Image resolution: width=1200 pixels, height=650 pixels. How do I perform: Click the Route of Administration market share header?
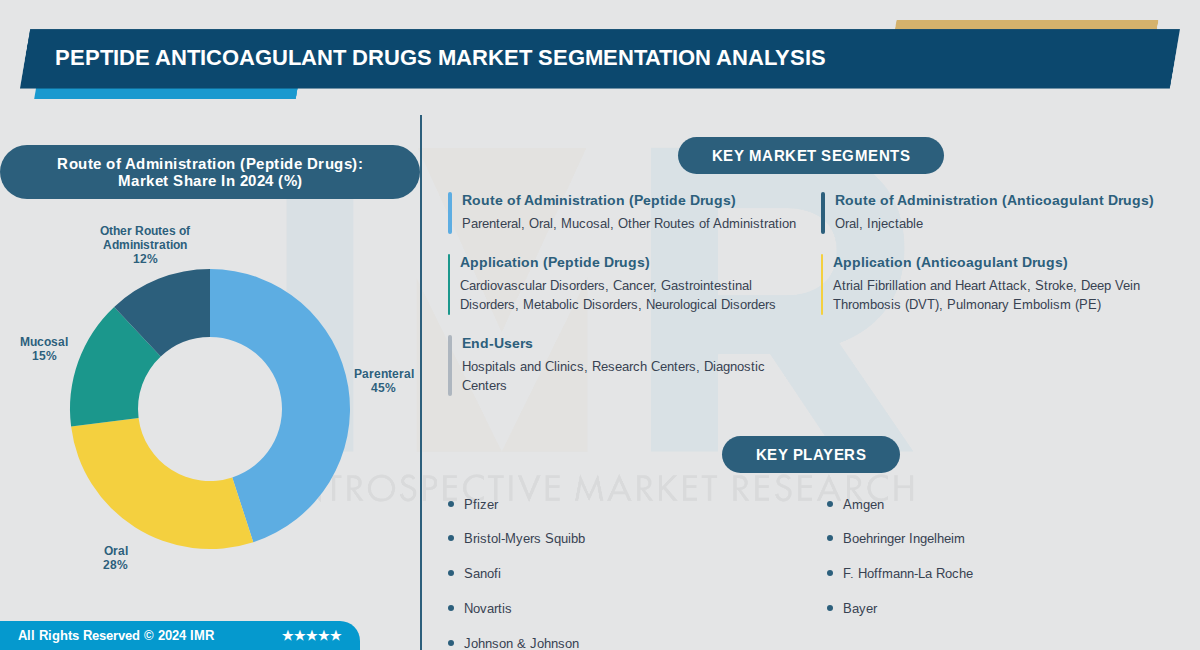coord(210,172)
